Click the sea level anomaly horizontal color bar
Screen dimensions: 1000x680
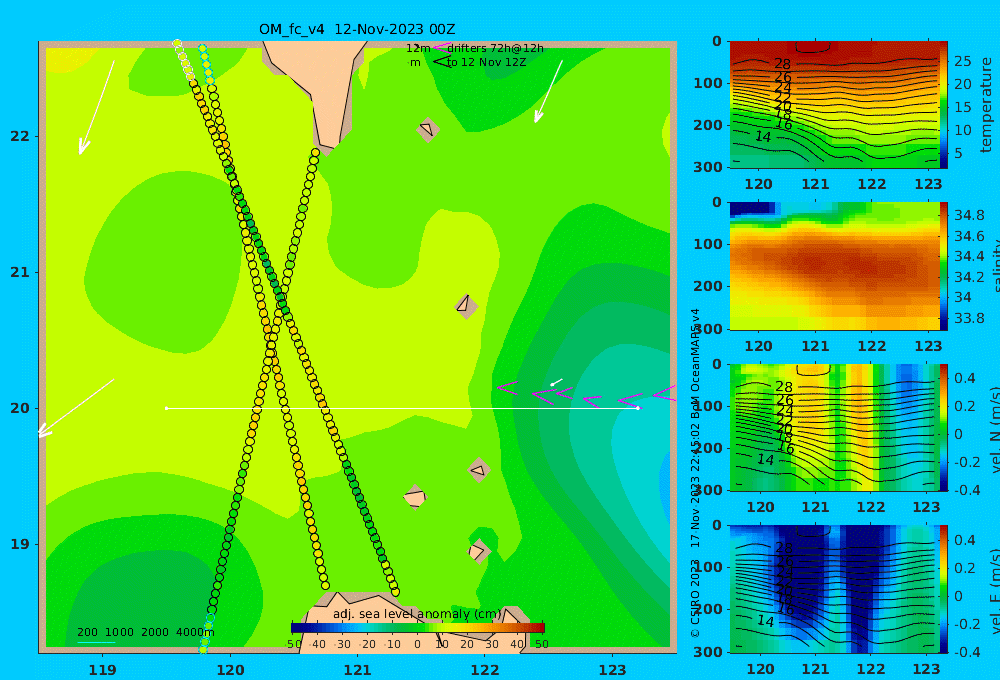418,628
